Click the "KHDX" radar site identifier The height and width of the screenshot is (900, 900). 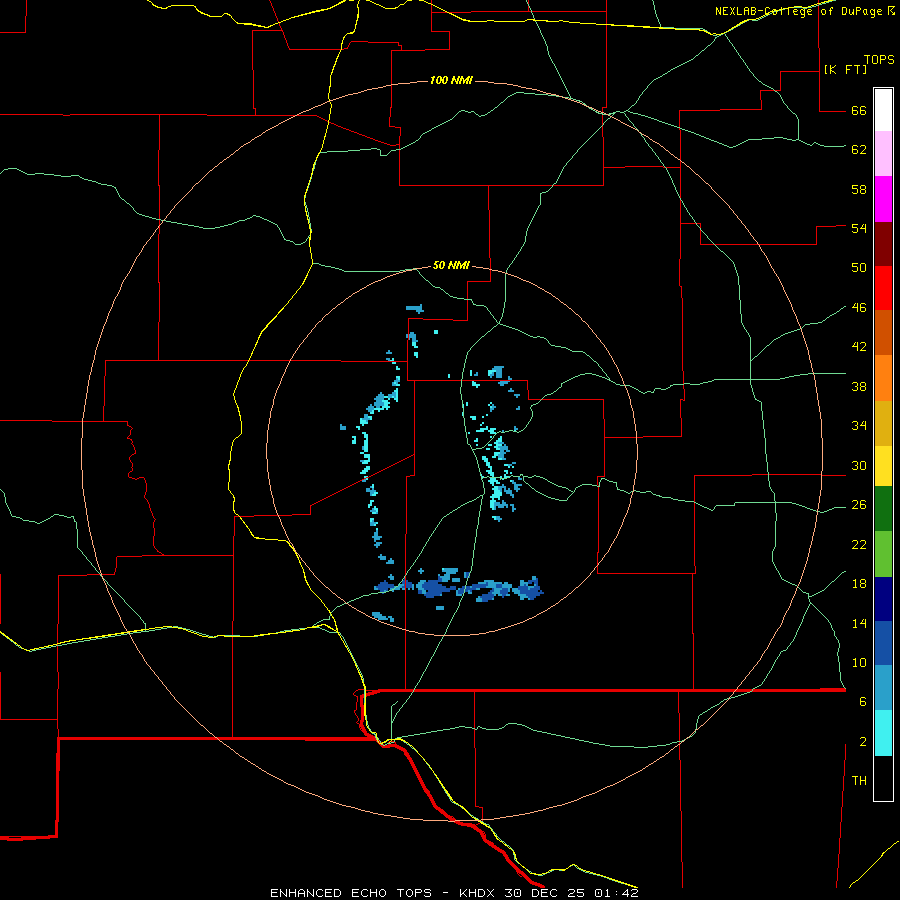(x=478, y=893)
